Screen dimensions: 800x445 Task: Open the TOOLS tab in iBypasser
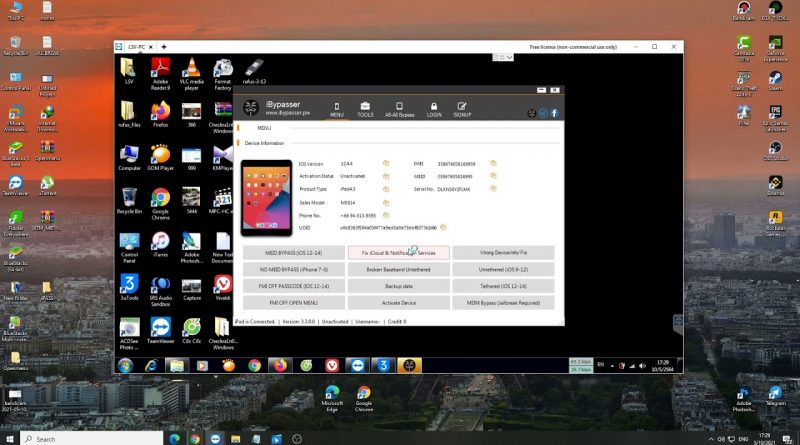point(365,109)
